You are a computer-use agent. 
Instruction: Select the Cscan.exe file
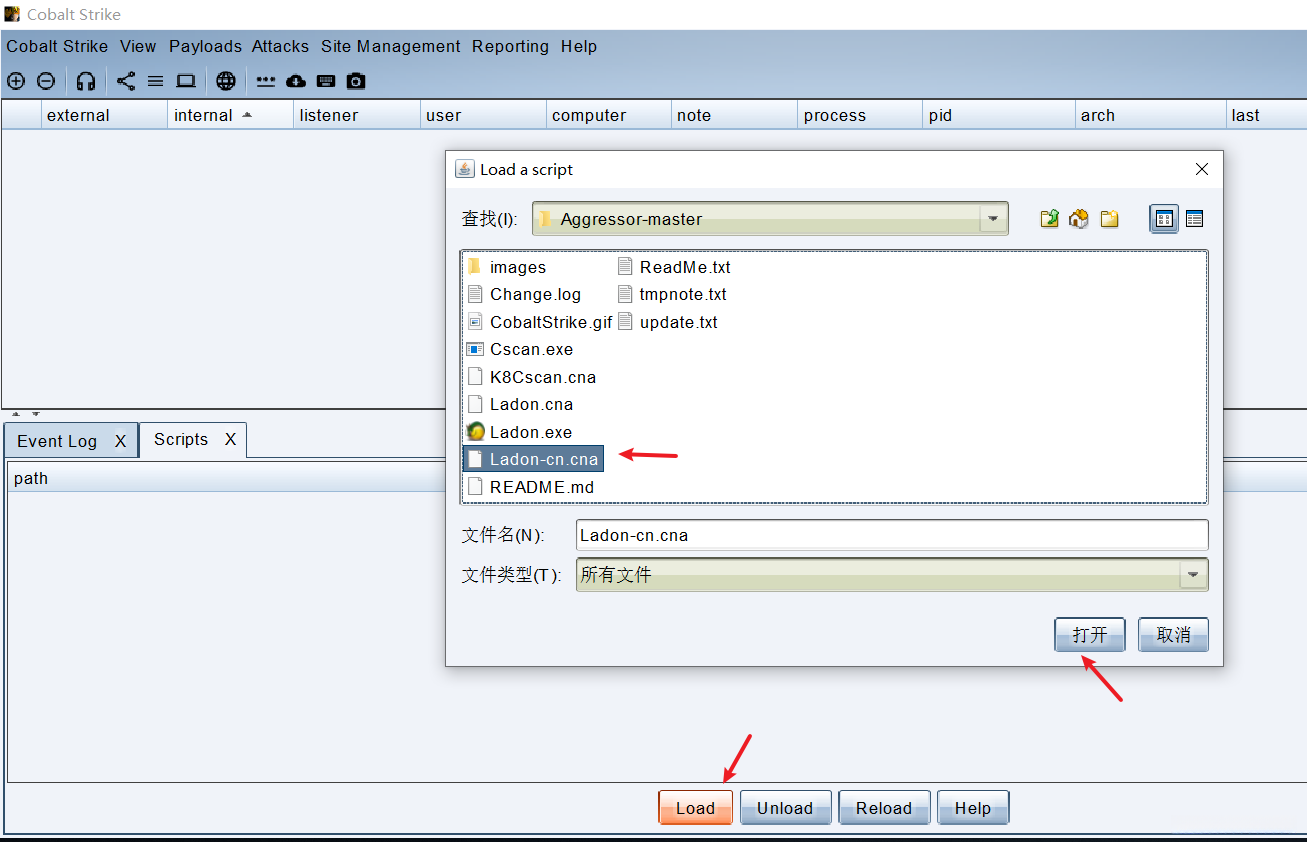click(520, 349)
